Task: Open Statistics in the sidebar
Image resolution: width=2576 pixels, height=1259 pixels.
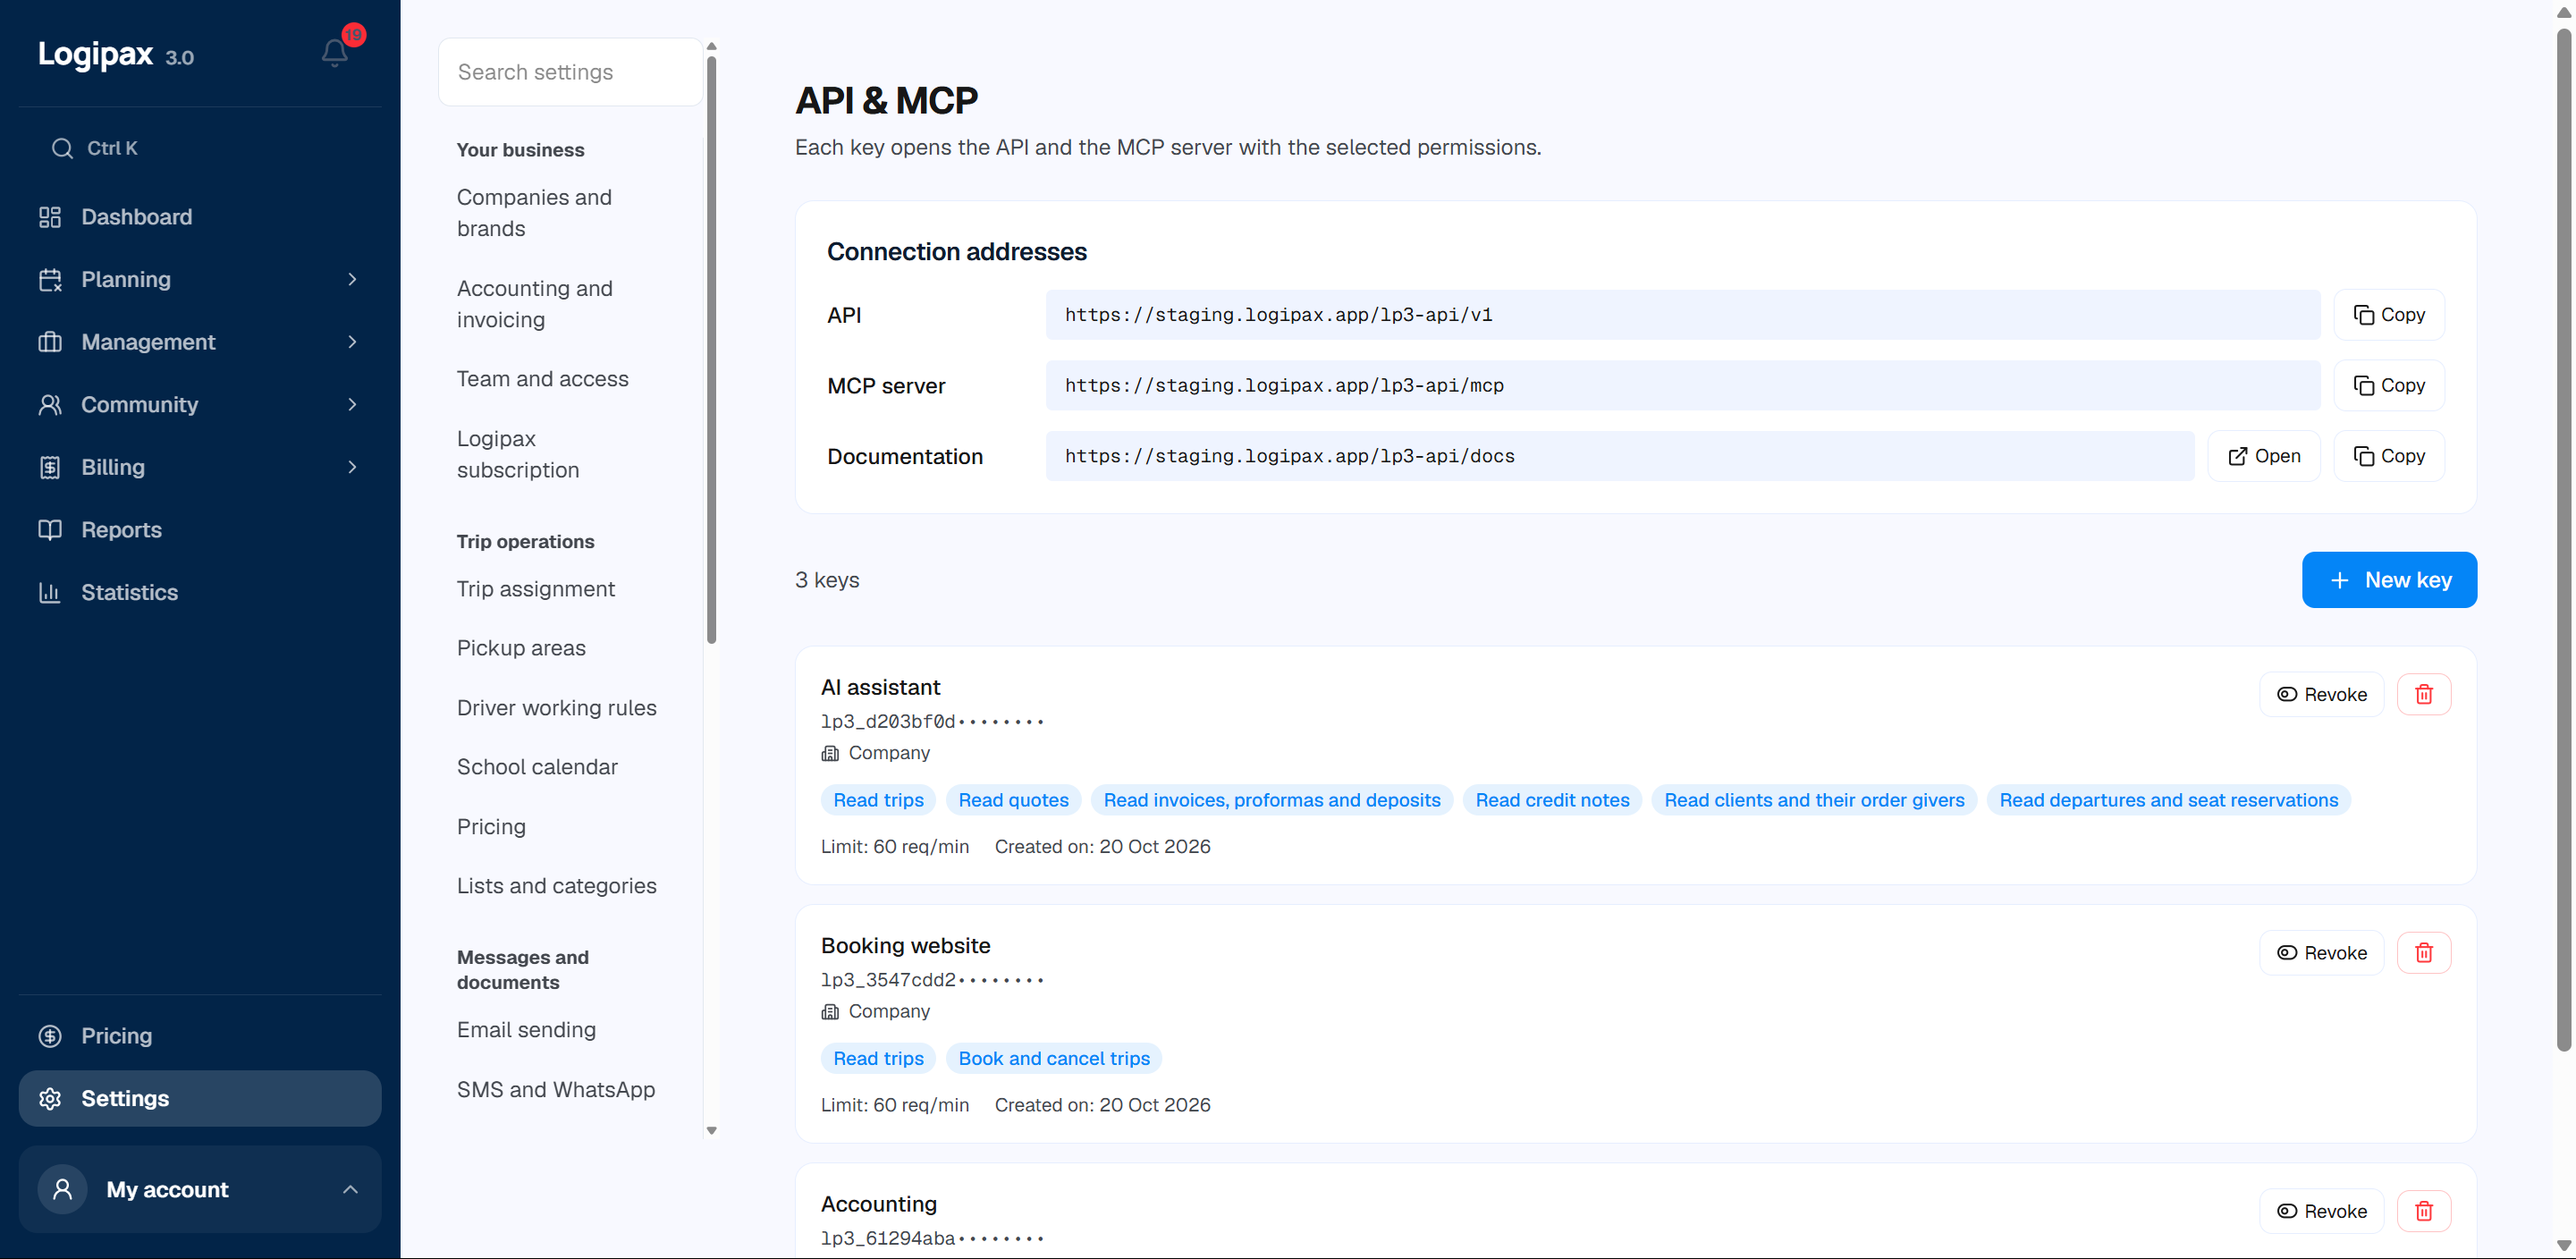Action: click(x=199, y=592)
